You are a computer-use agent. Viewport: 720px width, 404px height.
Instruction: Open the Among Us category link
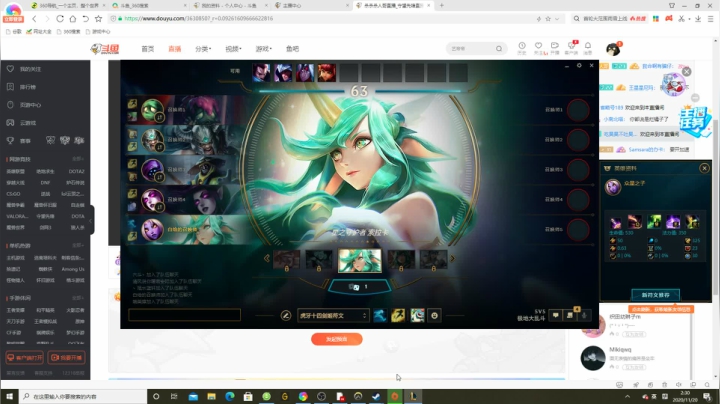point(73,269)
